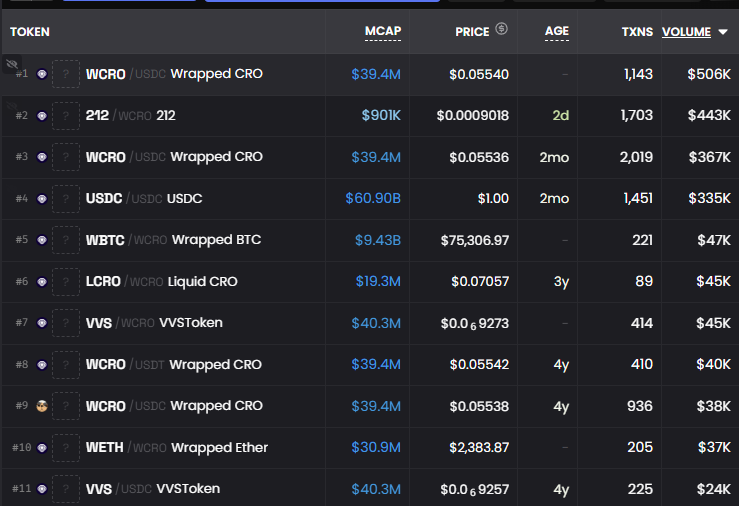Image resolution: width=739 pixels, height=506 pixels.
Task: Click the $0.07057 price cell
Action: click(x=480, y=281)
